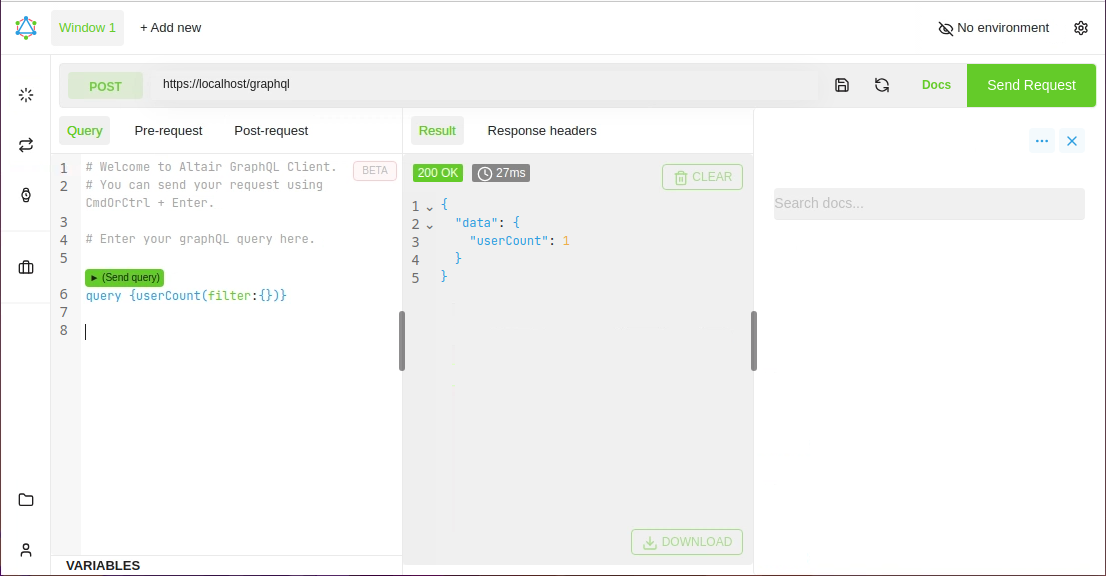Open the POST method dropdown
The width and height of the screenshot is (1106, 576).
[x=105, y=86]
